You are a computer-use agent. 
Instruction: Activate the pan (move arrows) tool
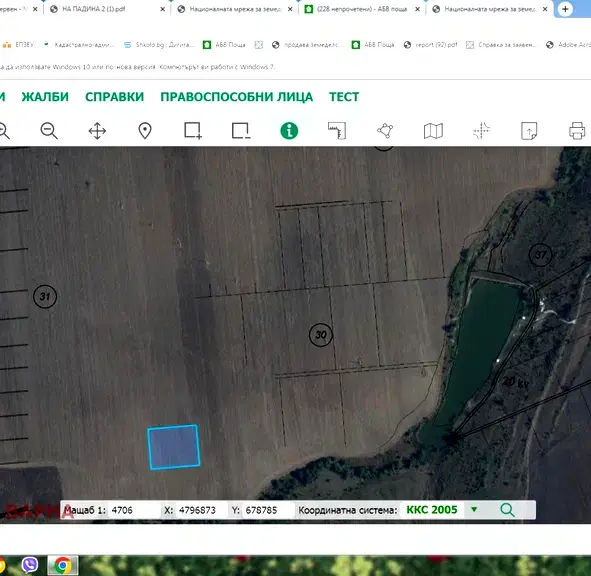(97, 131)
